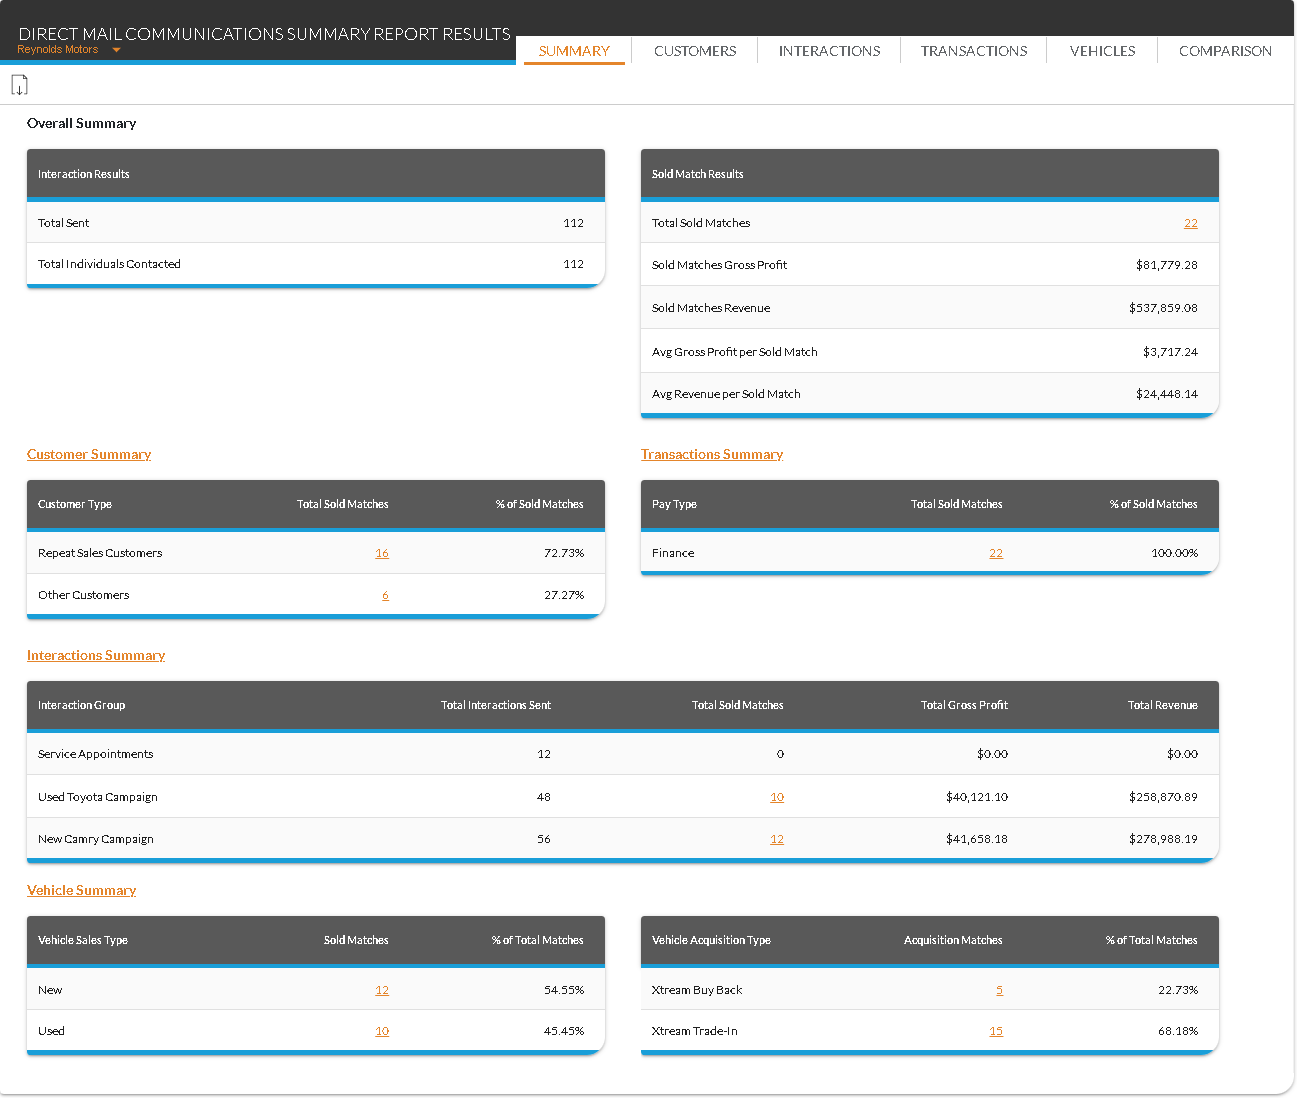Click the Interactions Summary heading link
This screenshot has height=1098, width=1297.
[x=96, y=655]
